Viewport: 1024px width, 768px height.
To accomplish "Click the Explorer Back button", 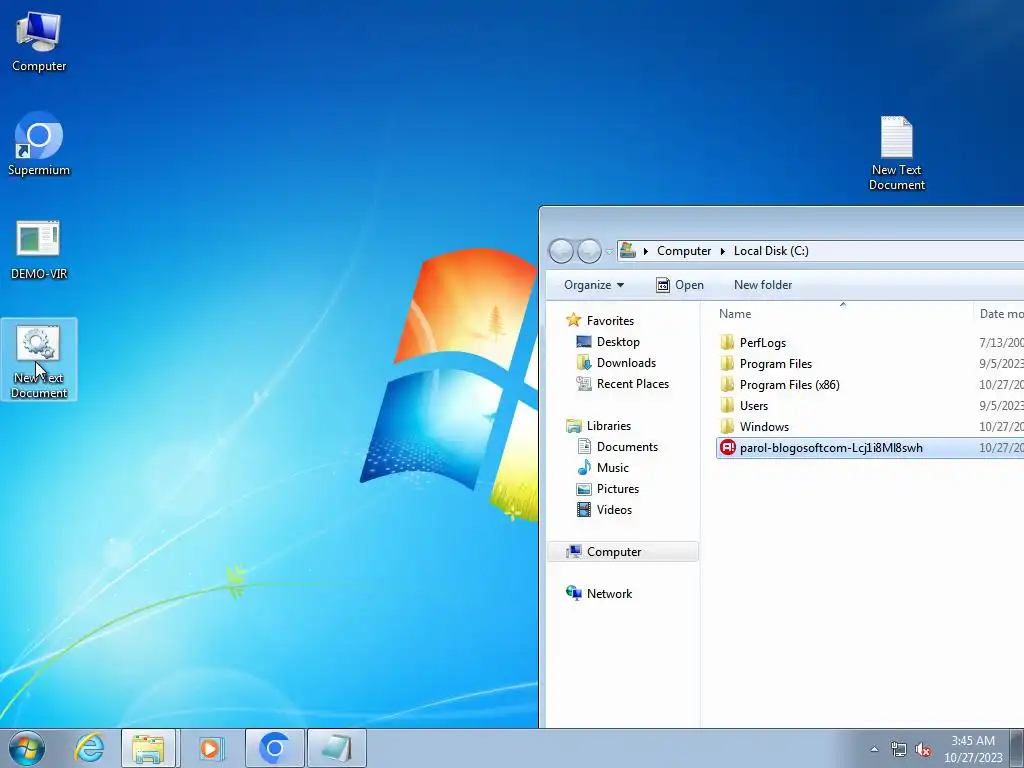I will [560, 251].
